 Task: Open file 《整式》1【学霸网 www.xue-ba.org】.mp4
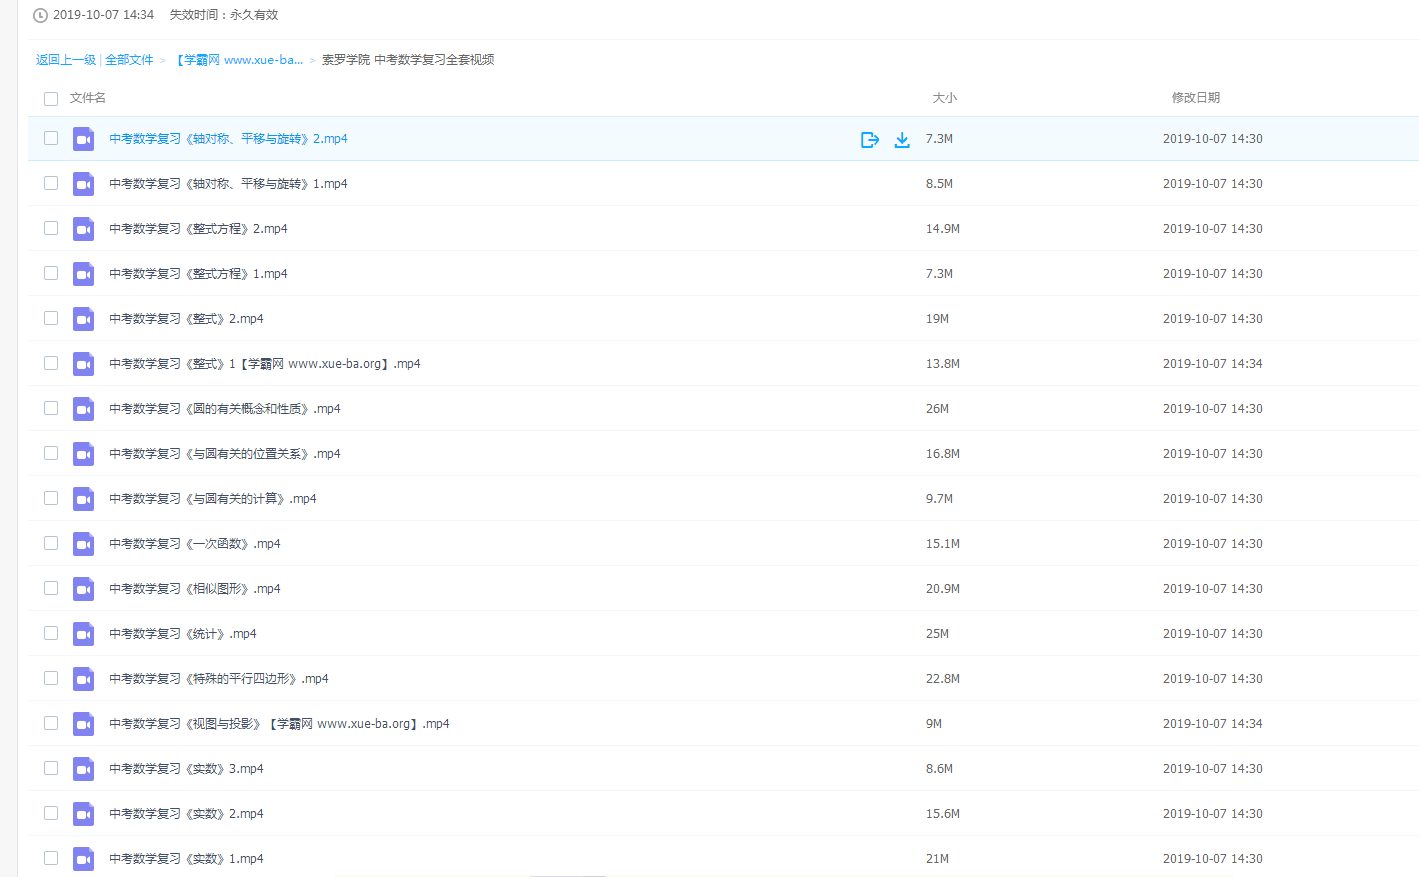[265, 364]
